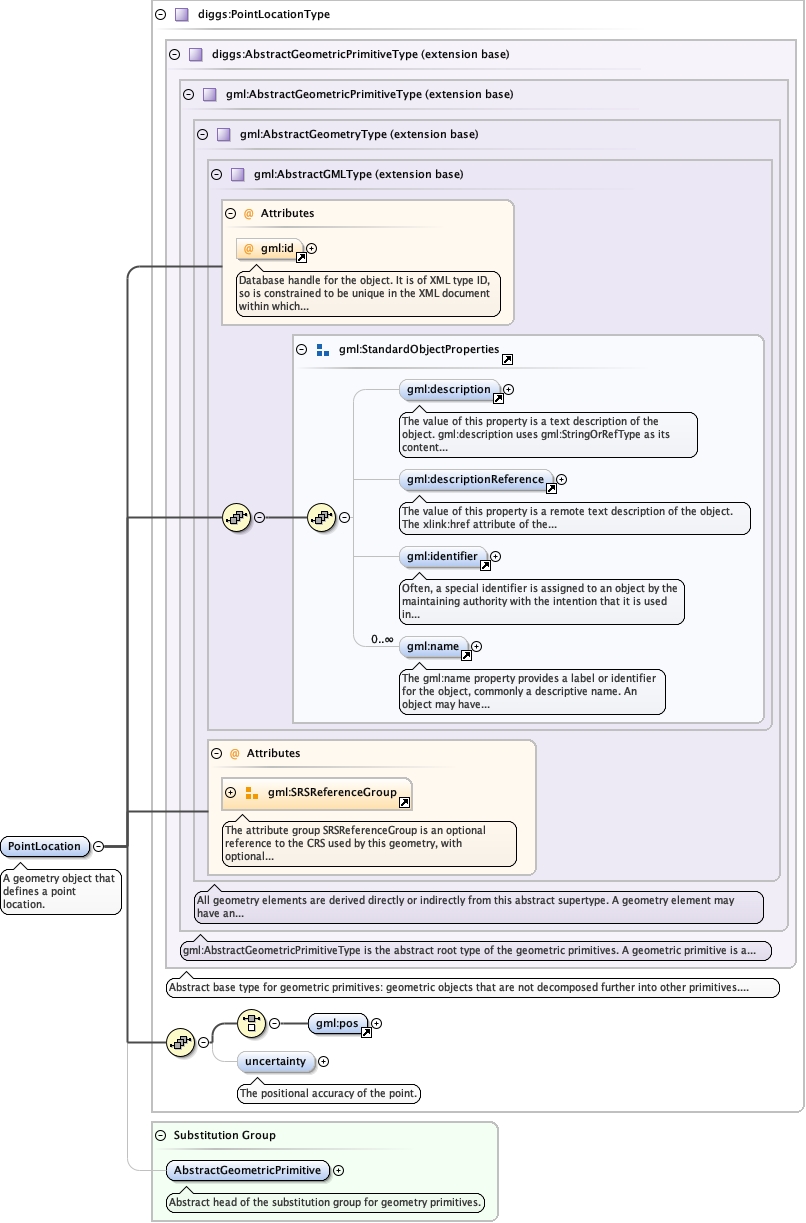Expand the gml:SRSReferenceGroup attribute group

coord(231,793)
